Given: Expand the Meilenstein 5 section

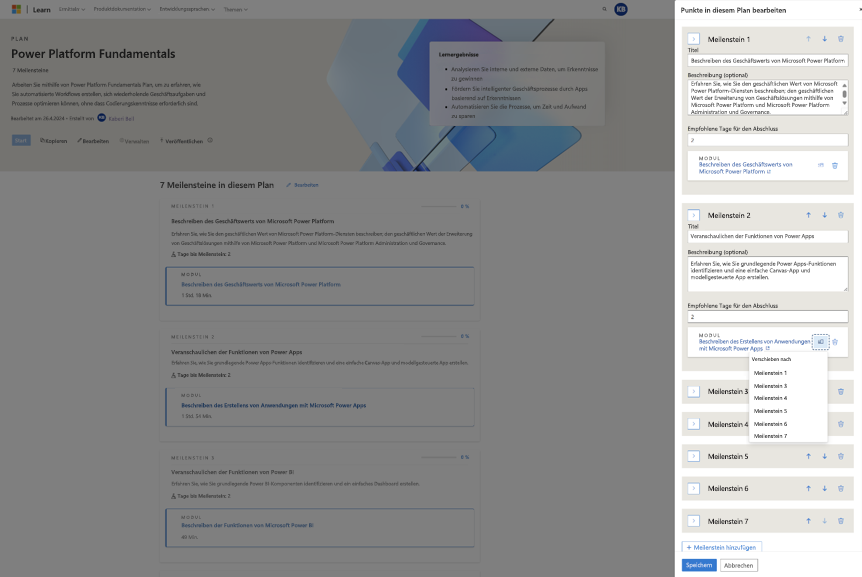Looking at the screenshot, I should (x=692, y=455).
